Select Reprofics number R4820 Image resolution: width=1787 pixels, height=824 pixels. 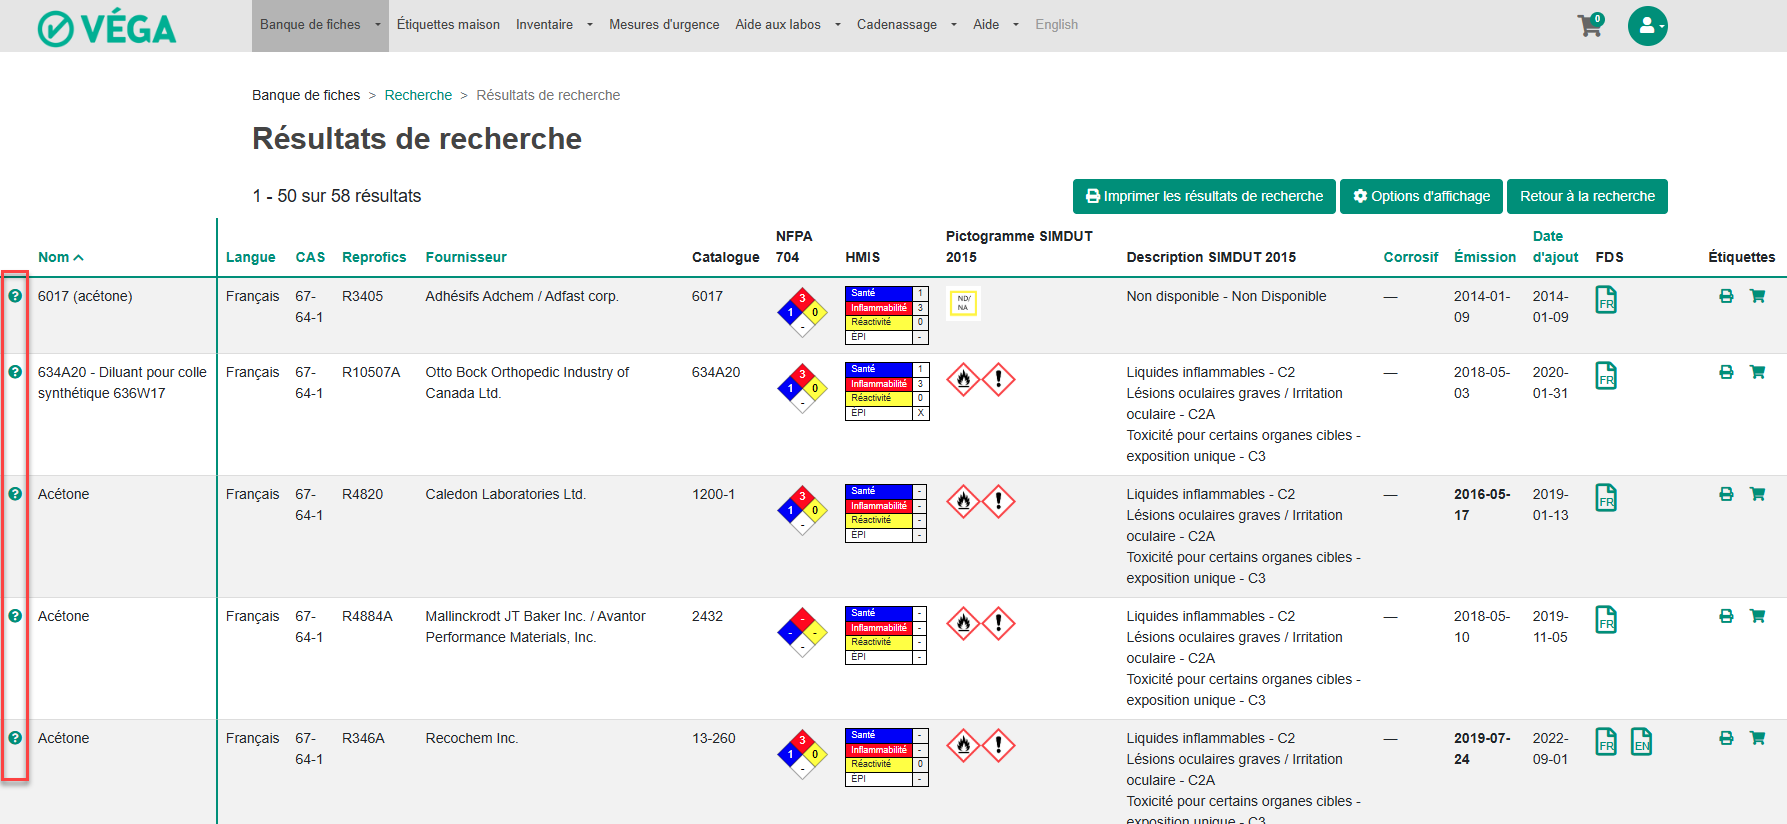[x=362, y=494]
